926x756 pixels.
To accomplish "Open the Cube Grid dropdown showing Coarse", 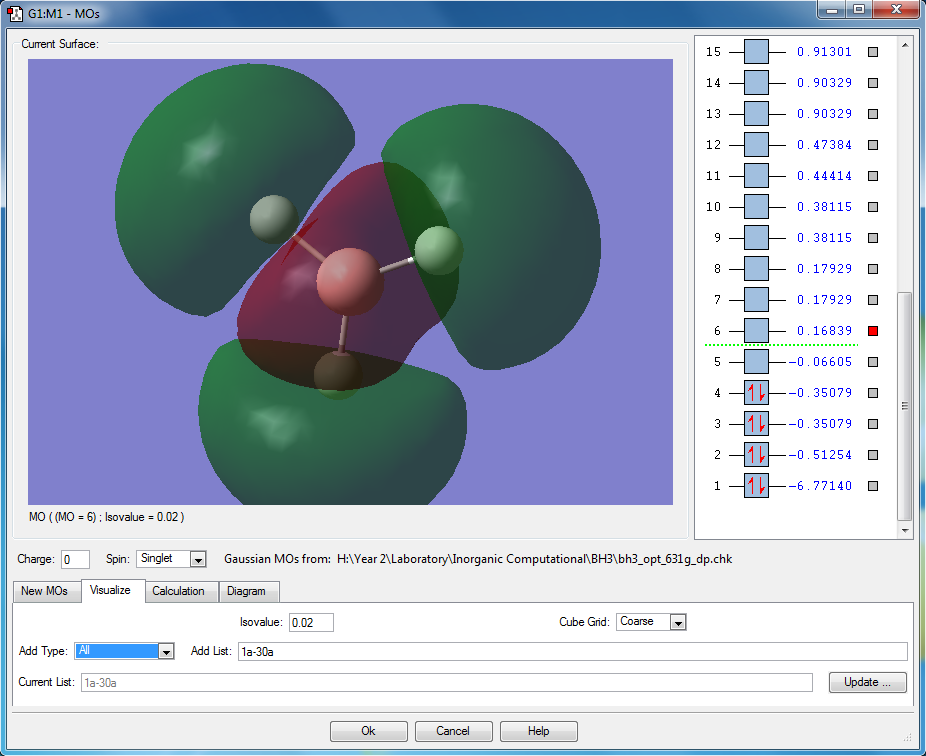I will point(677,622).
